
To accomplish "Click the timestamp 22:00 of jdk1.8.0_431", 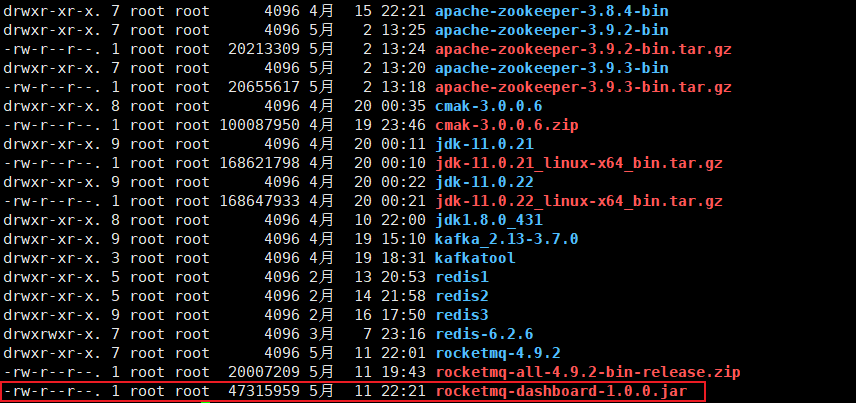I will [x=403, y=220].
